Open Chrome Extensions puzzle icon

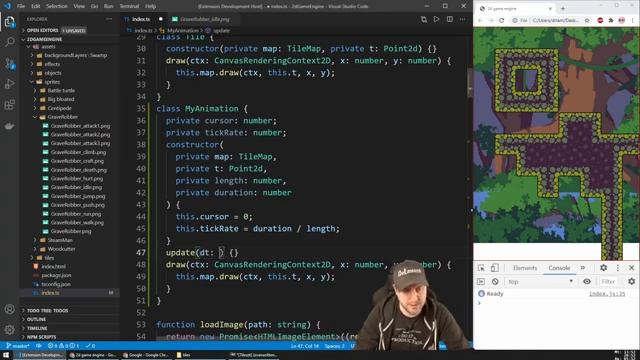(611, 20)
